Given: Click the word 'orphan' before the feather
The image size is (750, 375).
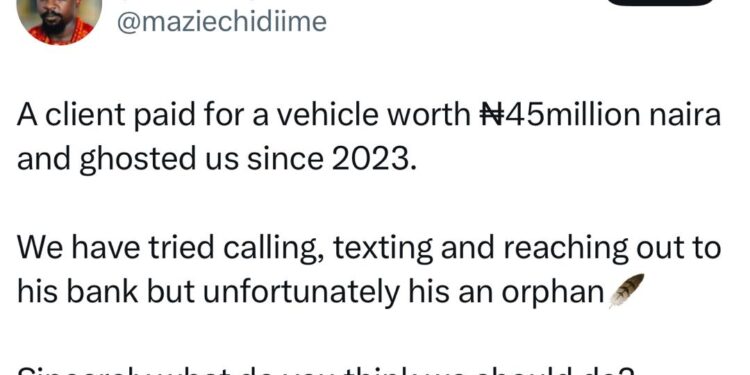Looking at the screenshot, I should tap(552, 293).
